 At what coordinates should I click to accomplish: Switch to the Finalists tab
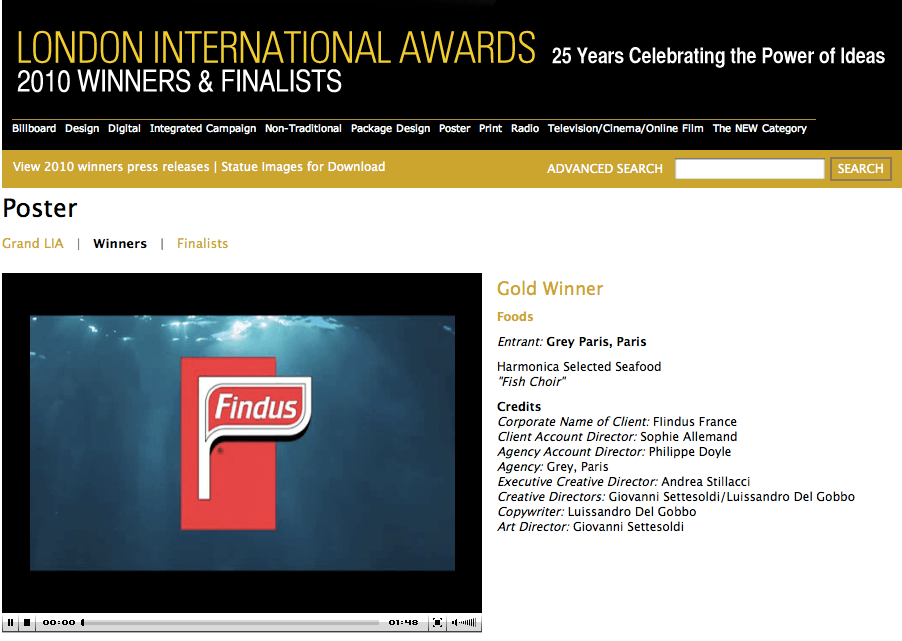pos(202,243)
